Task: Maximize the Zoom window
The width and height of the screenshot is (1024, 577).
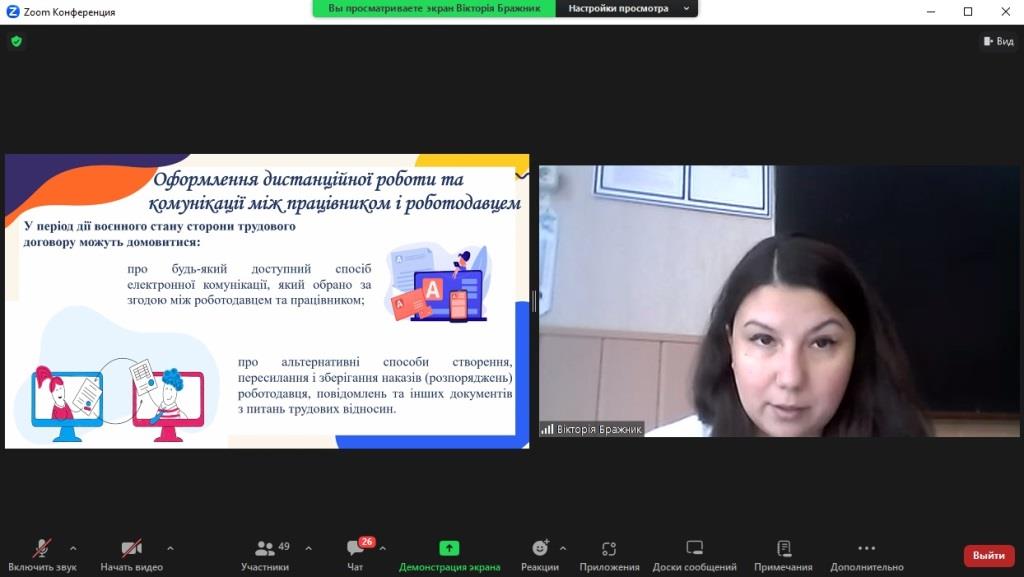Action: tap(968, 12)
